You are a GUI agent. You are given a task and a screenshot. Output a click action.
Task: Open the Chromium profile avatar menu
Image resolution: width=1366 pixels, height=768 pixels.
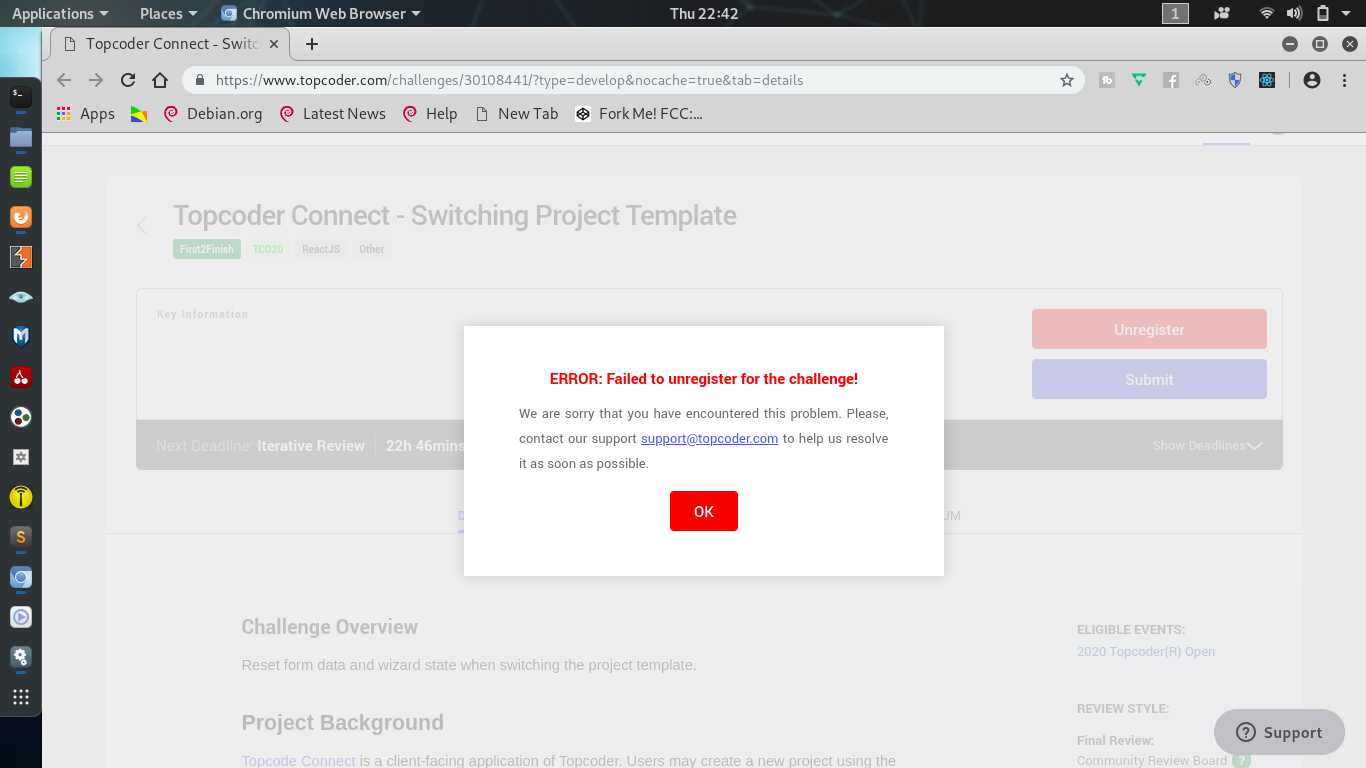(1312, 80)
